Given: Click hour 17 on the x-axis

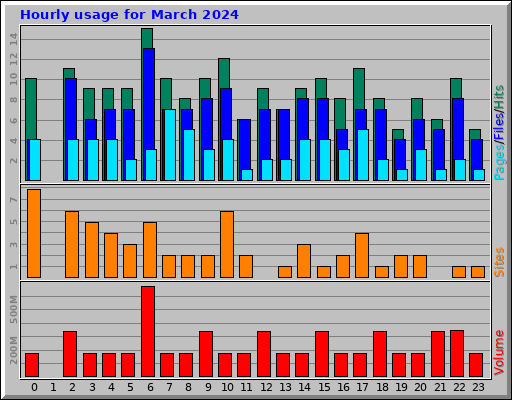Looking at the screenshot, I should point(362,387).
